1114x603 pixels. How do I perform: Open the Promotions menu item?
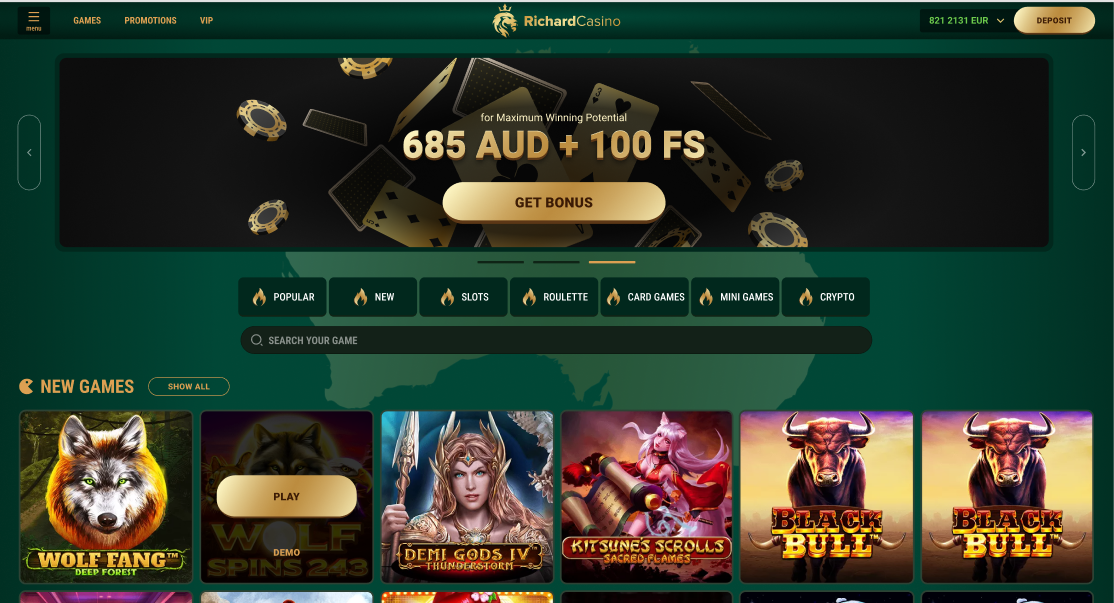pos(150,21)
